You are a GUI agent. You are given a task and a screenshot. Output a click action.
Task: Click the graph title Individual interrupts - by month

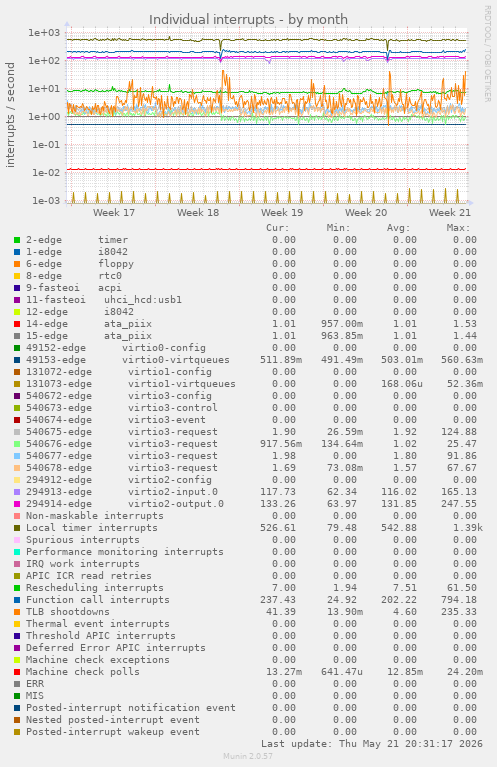click(248, 20)
